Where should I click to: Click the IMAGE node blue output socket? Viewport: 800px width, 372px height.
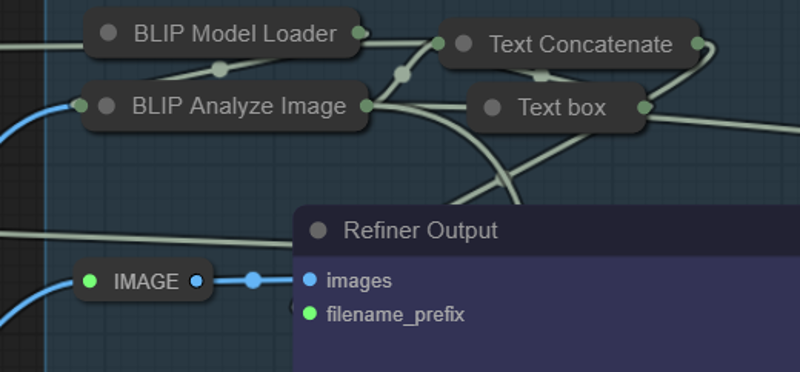click(x=196, y=281)
